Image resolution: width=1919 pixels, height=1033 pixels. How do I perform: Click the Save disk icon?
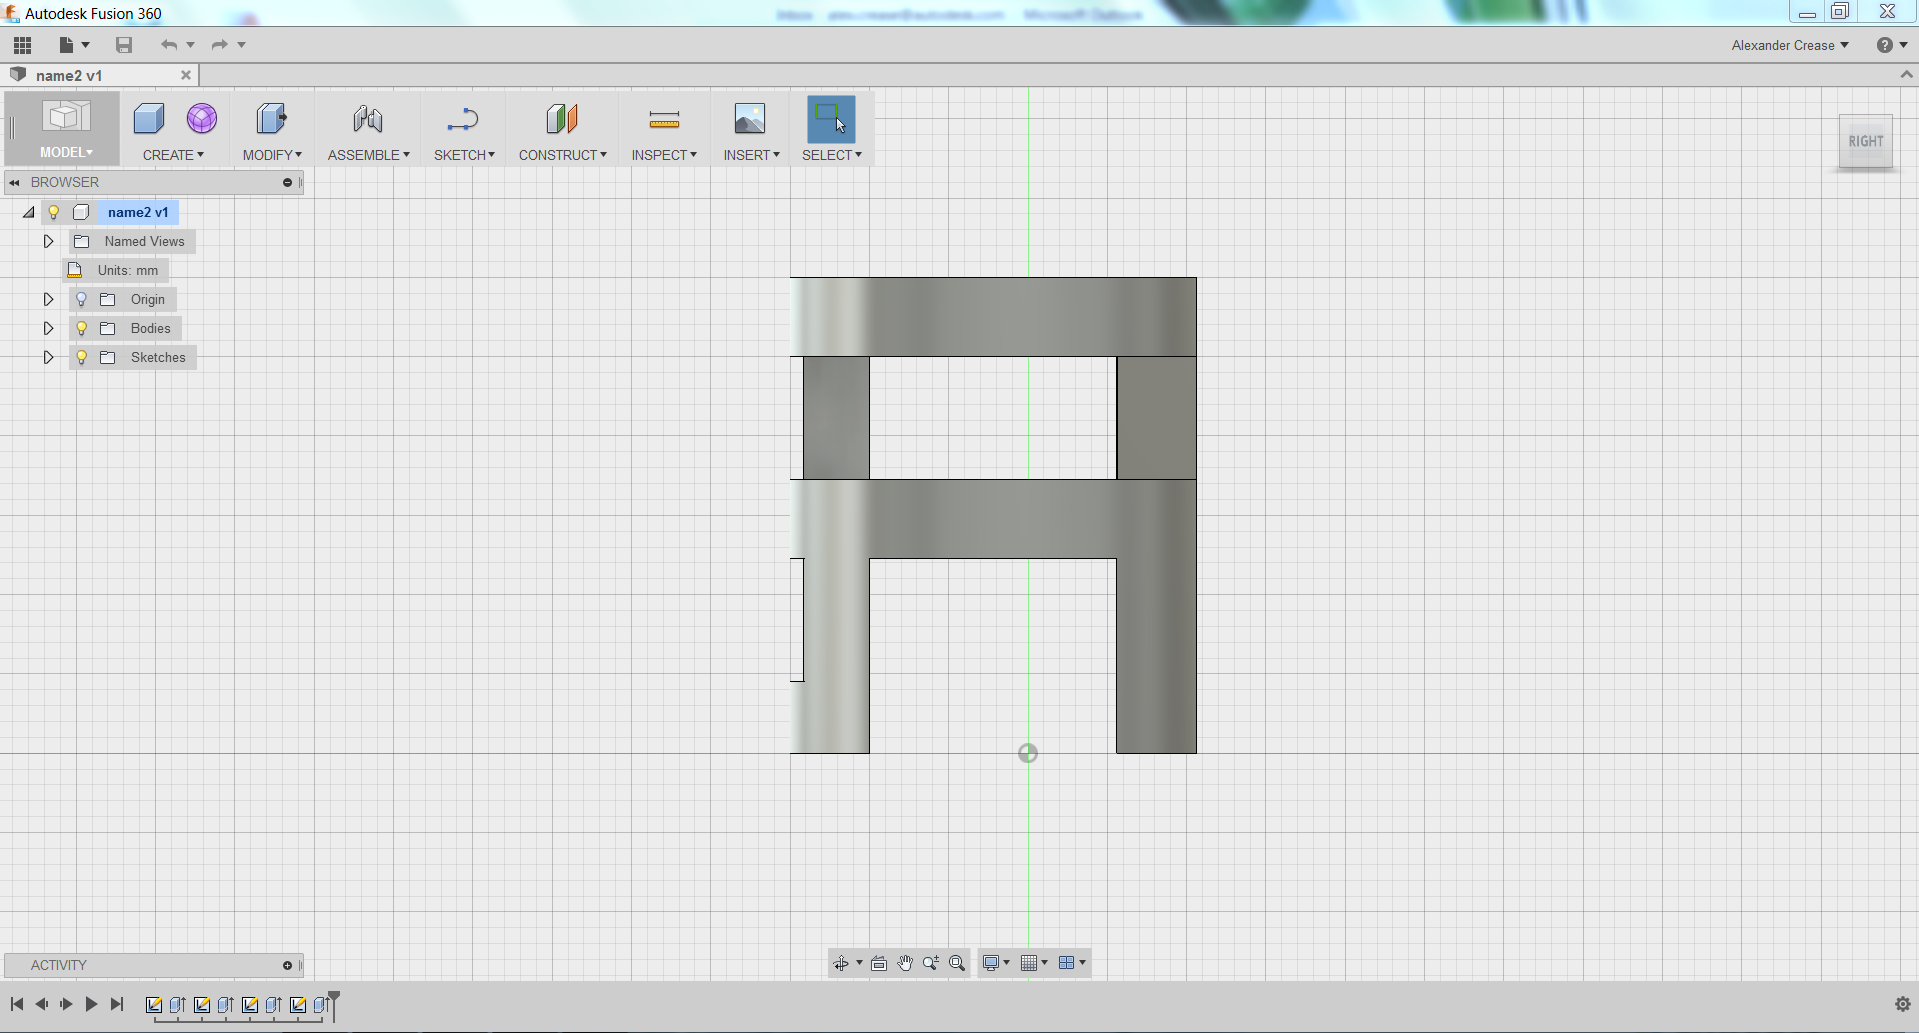point(124,45)
